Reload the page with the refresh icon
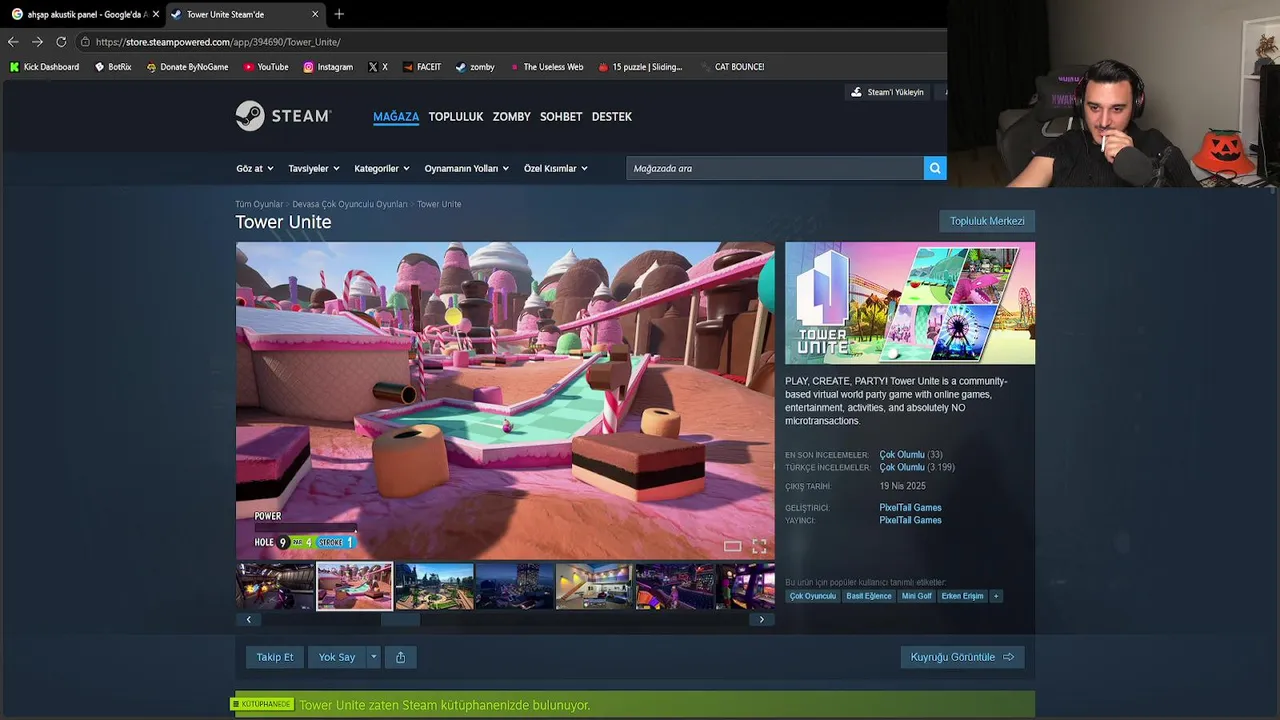This screenshot has height=720, width=1280. pyautogui.click(x=61, y=42)
